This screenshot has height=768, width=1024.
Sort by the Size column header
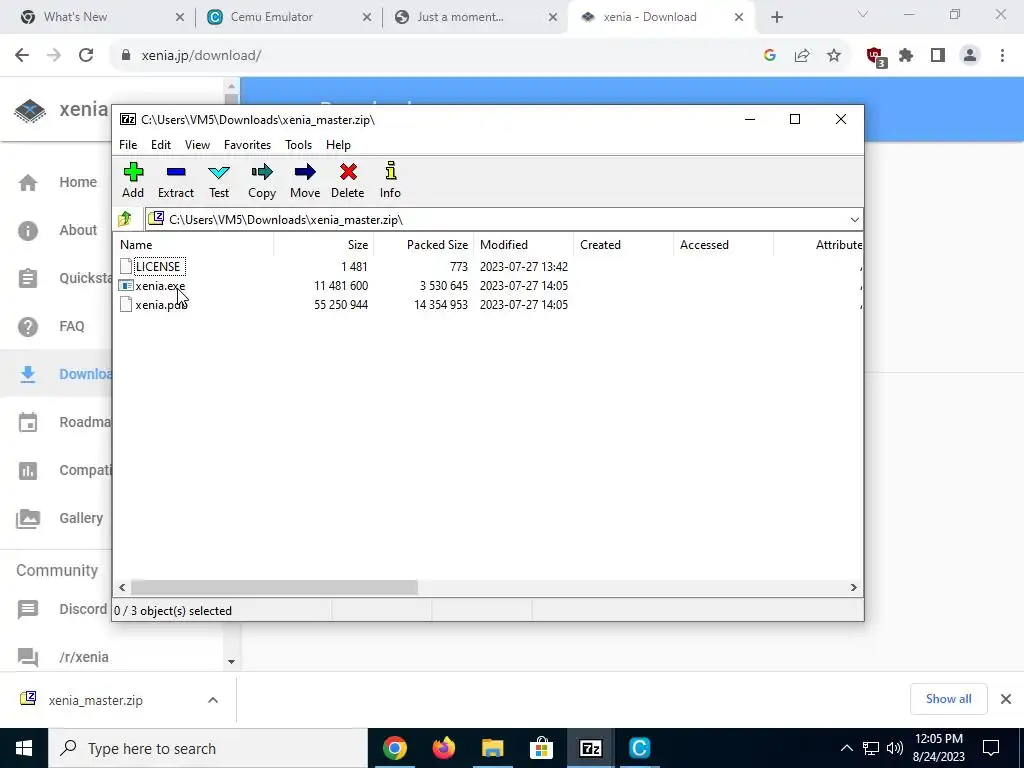[323, 245]
